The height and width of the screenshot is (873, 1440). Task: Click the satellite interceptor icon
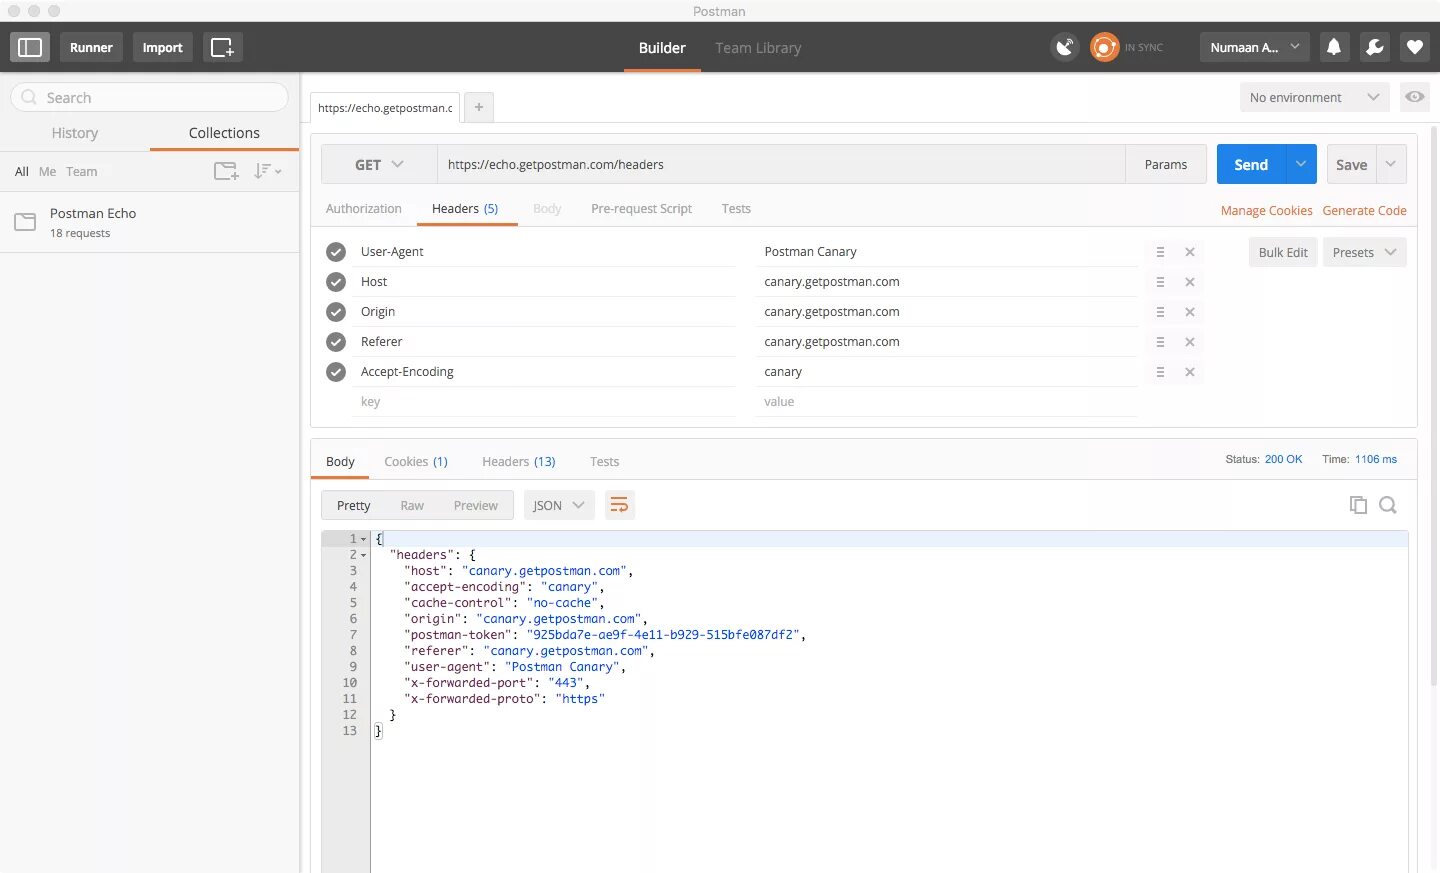point(1065,47)
